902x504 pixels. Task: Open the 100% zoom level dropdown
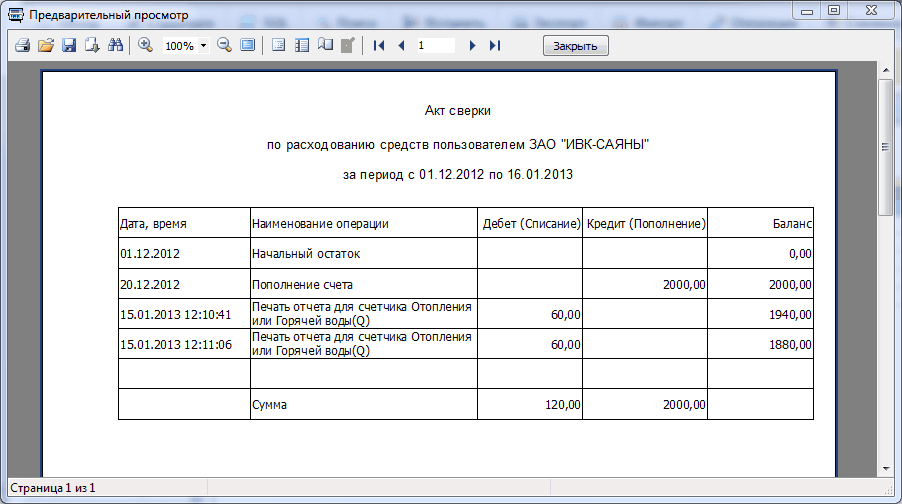click(203, 45)
